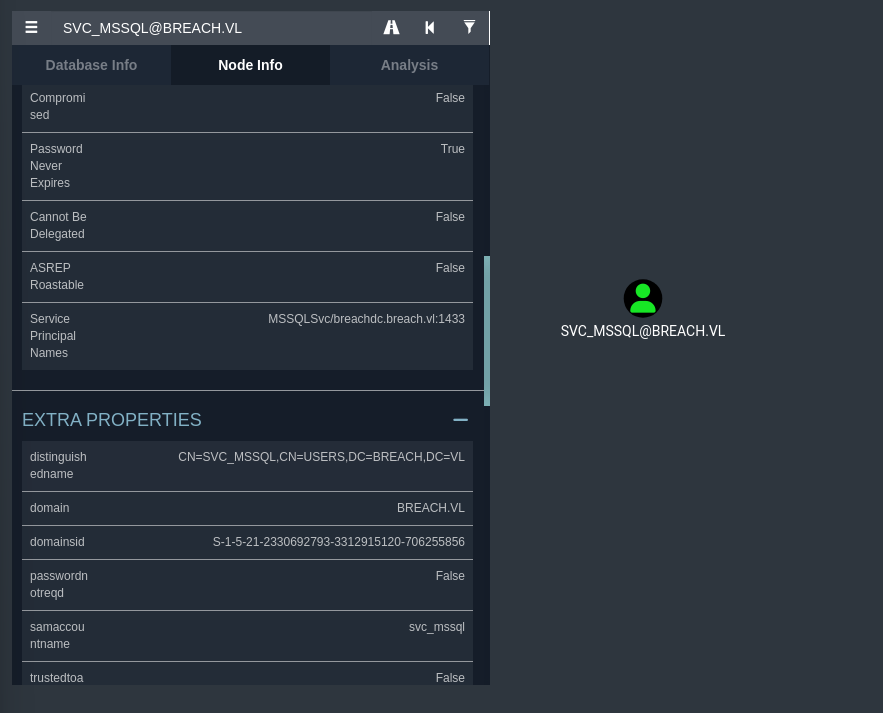Click the domainsid S-1-5-21 value

coord(338,542)
